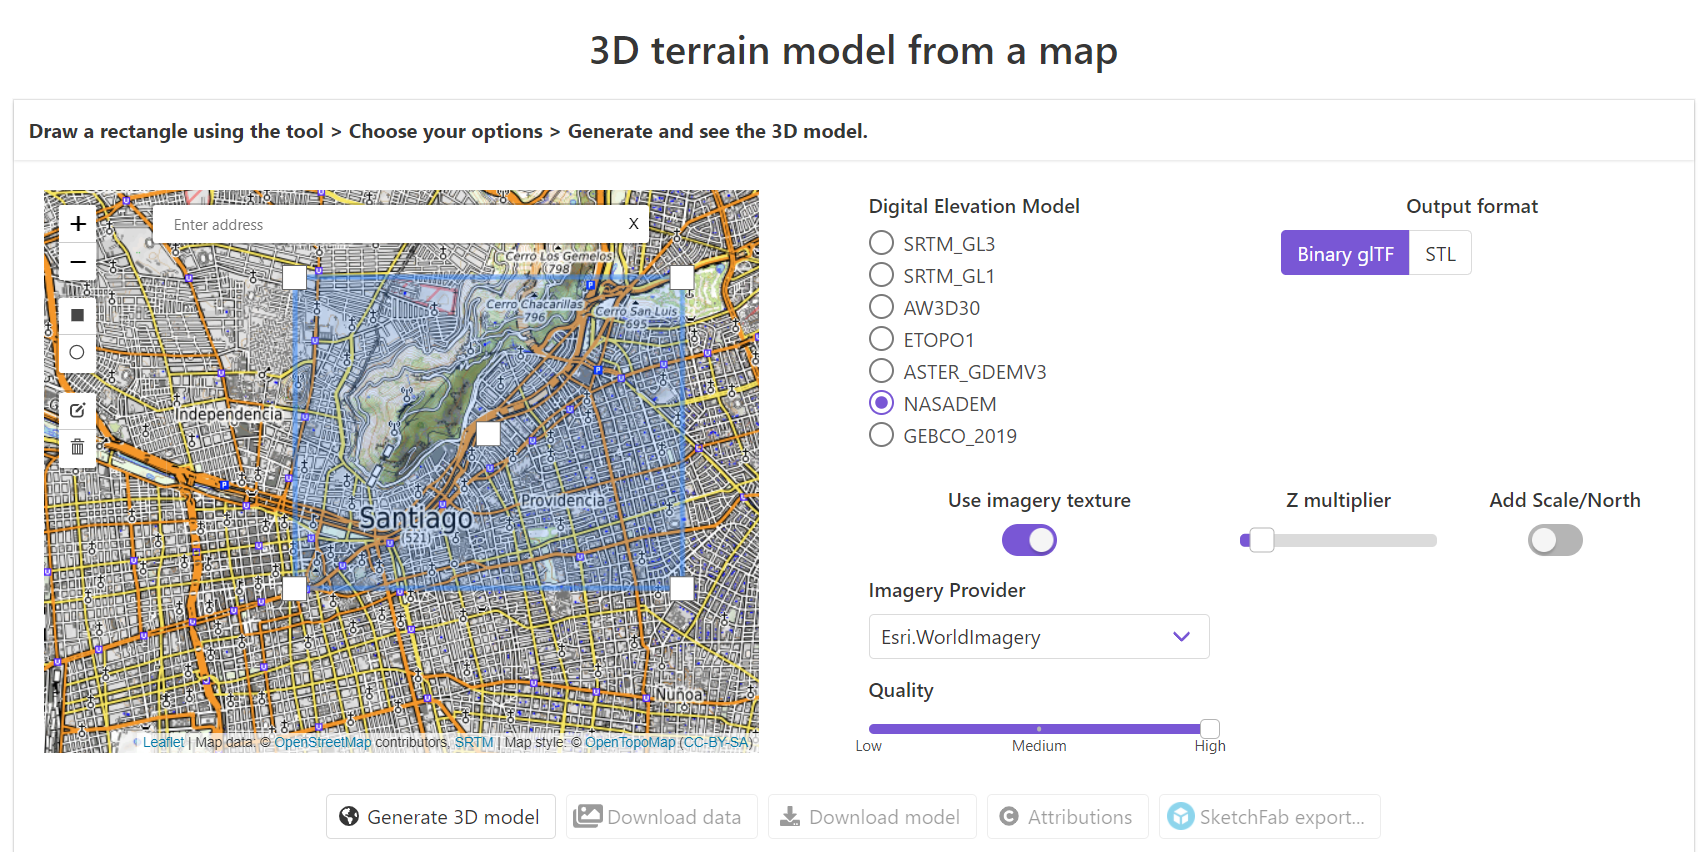Activate the edit layers tool
Screen dimensions: 1708x852
[x=77, y=410]
